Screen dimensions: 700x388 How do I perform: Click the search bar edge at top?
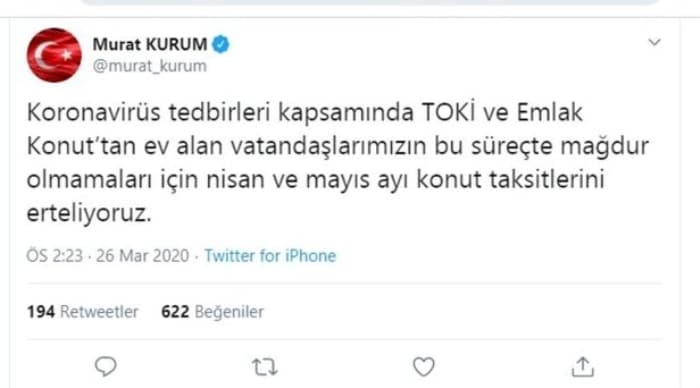371,2
